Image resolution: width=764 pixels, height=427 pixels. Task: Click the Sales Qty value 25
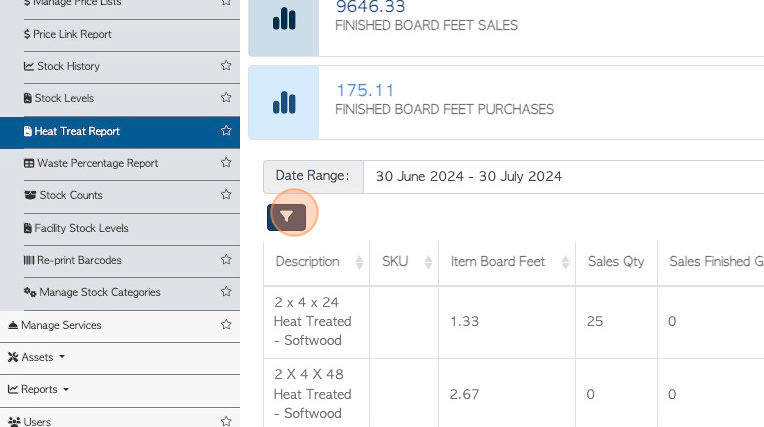click(x=595, y=321)
